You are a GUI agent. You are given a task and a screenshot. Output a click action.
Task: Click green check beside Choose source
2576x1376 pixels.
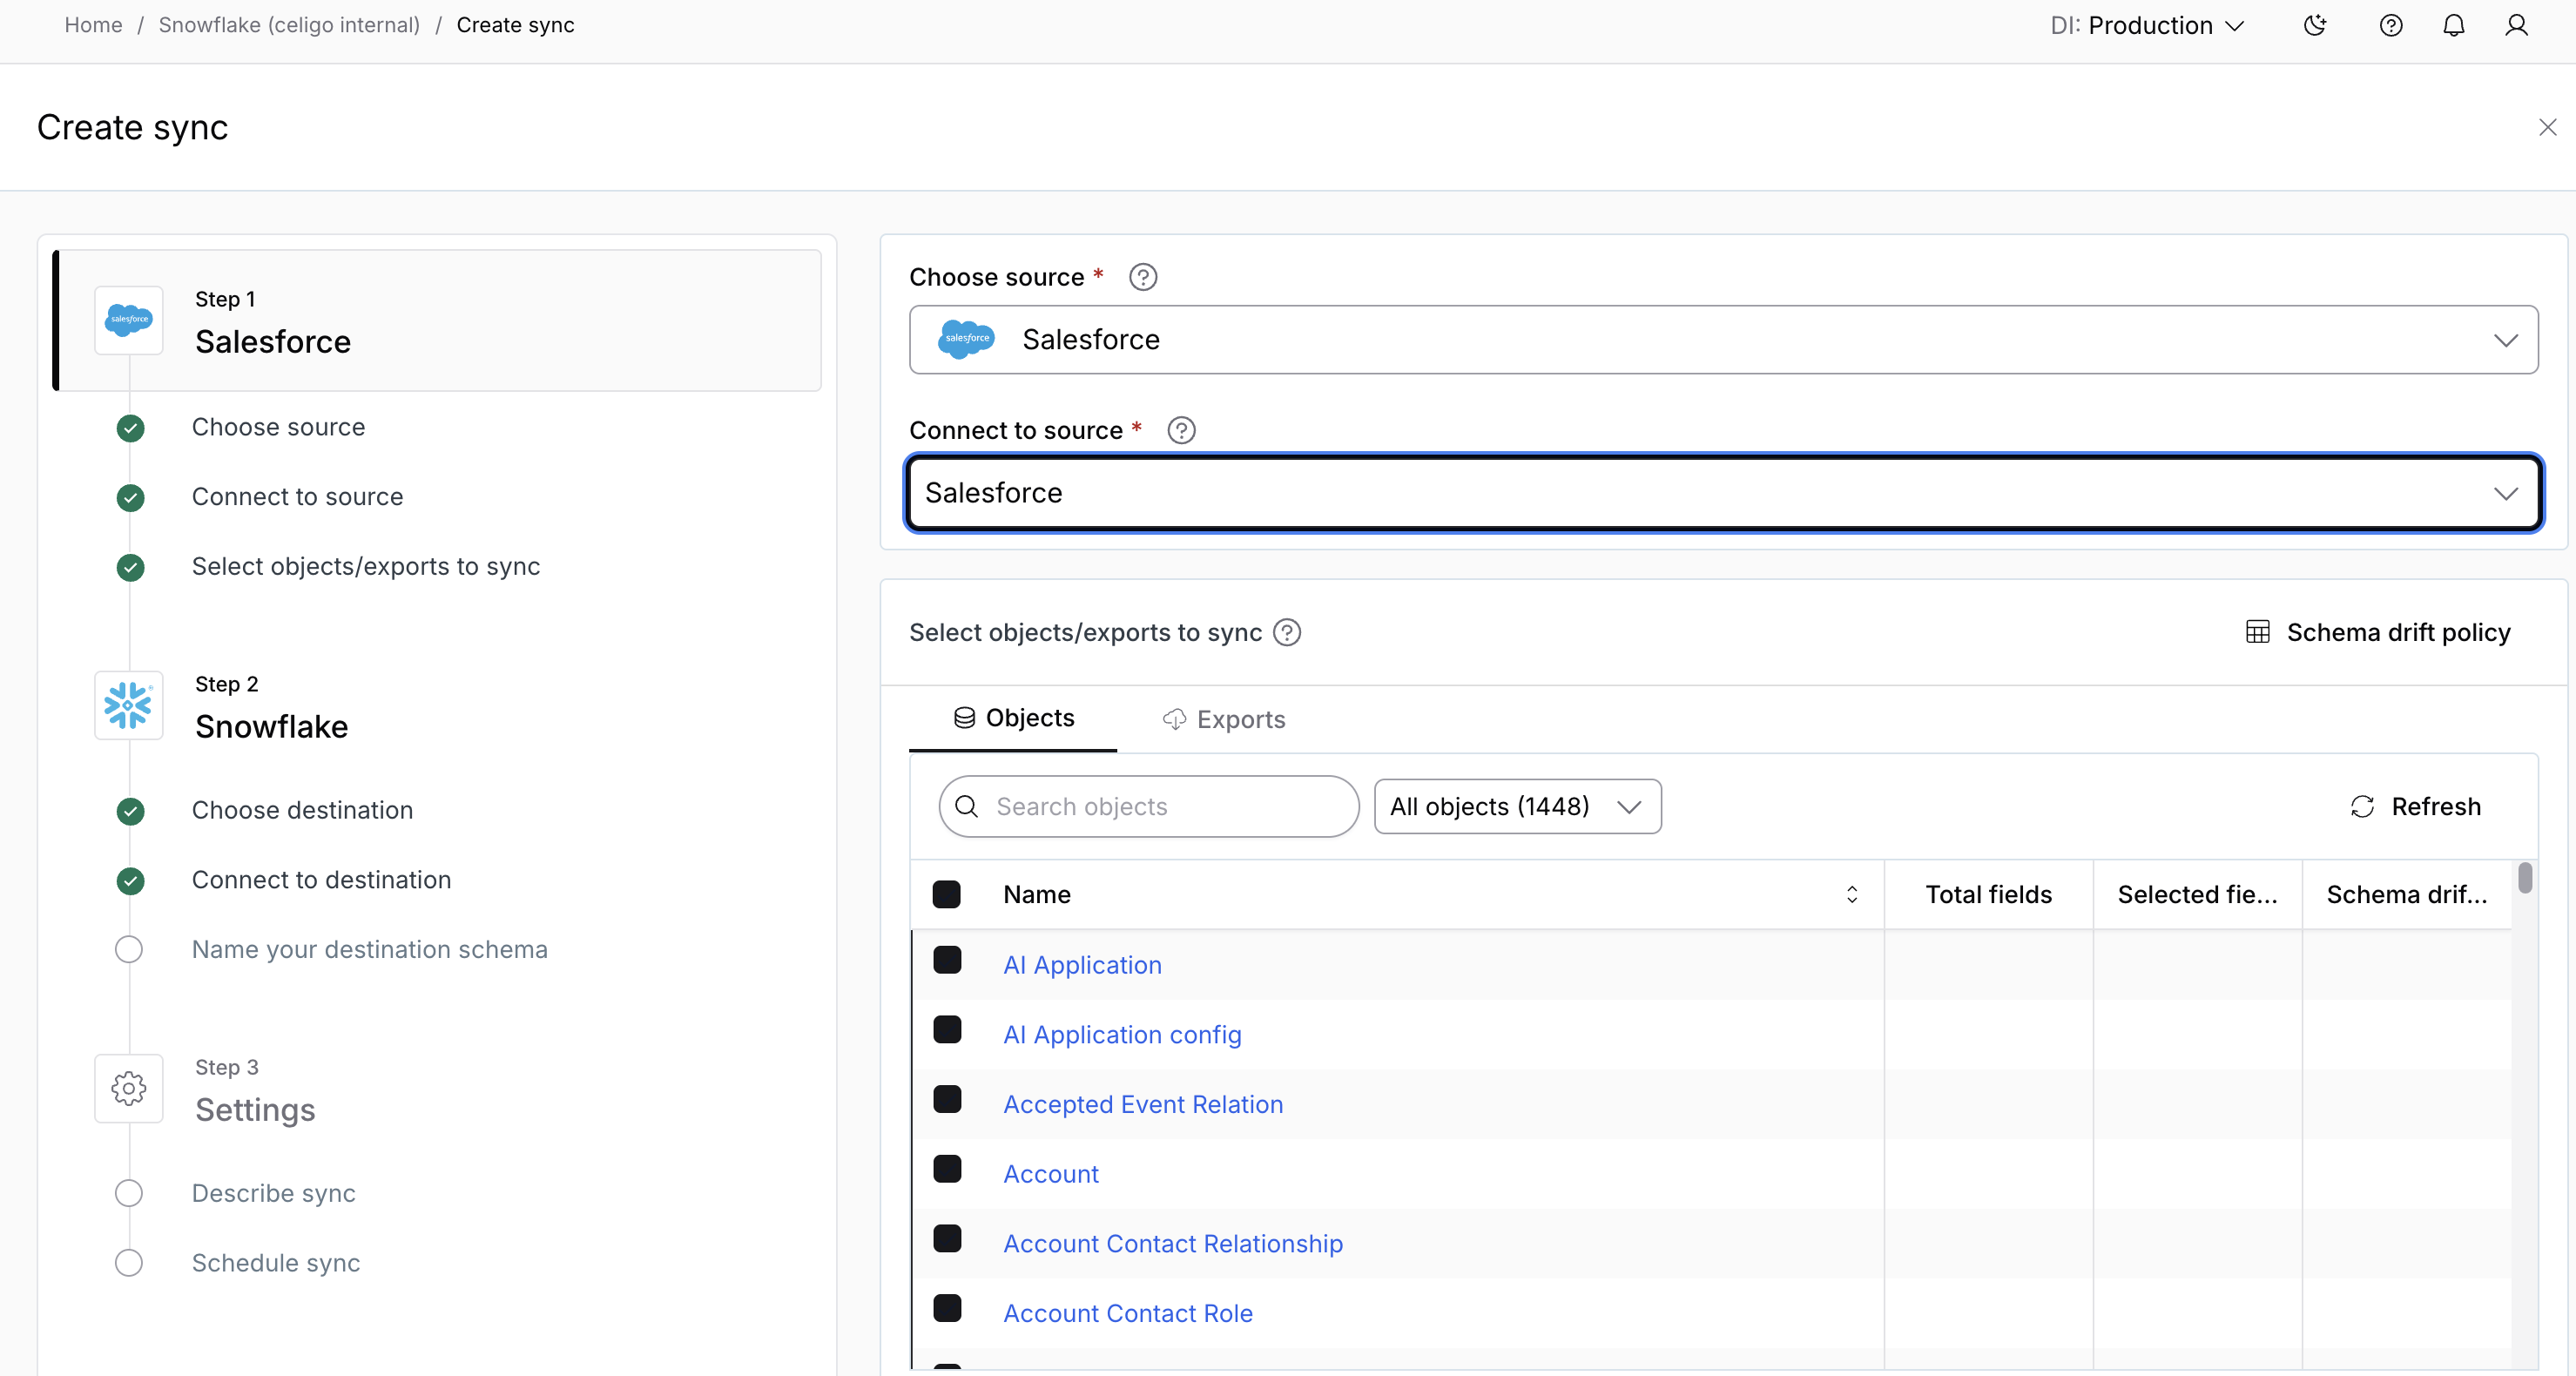click(x=130, y=428)
